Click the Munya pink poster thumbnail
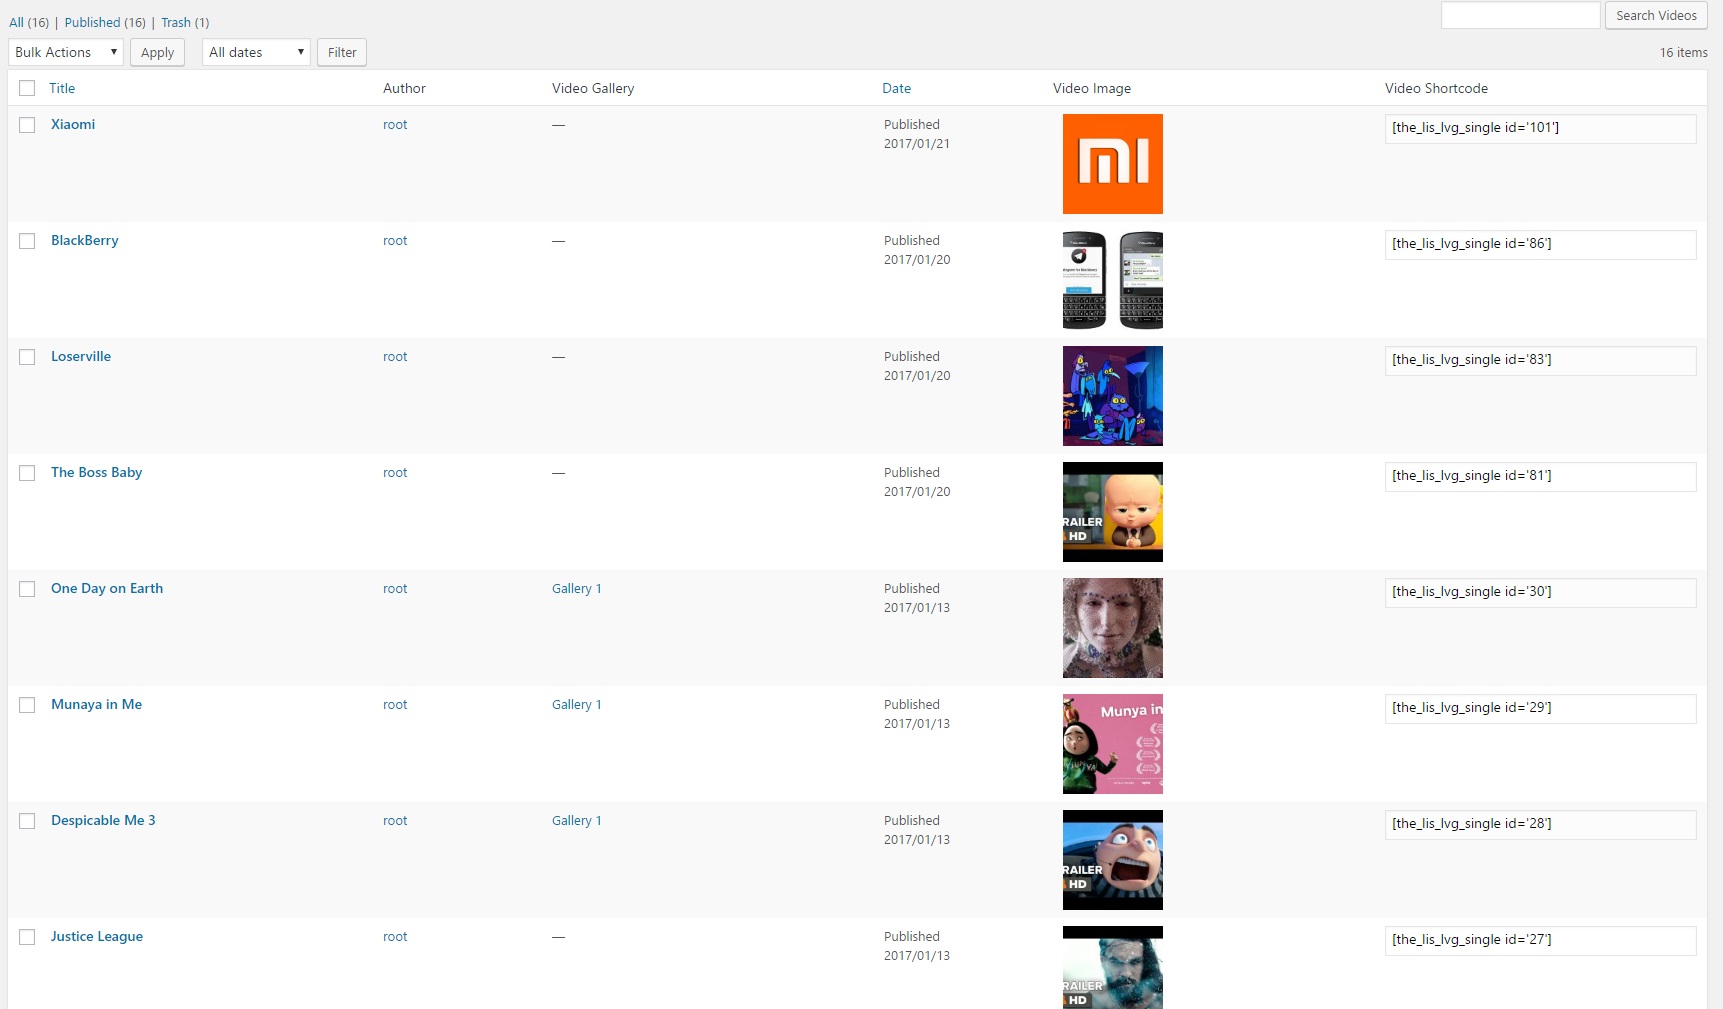 point(1113,744)
